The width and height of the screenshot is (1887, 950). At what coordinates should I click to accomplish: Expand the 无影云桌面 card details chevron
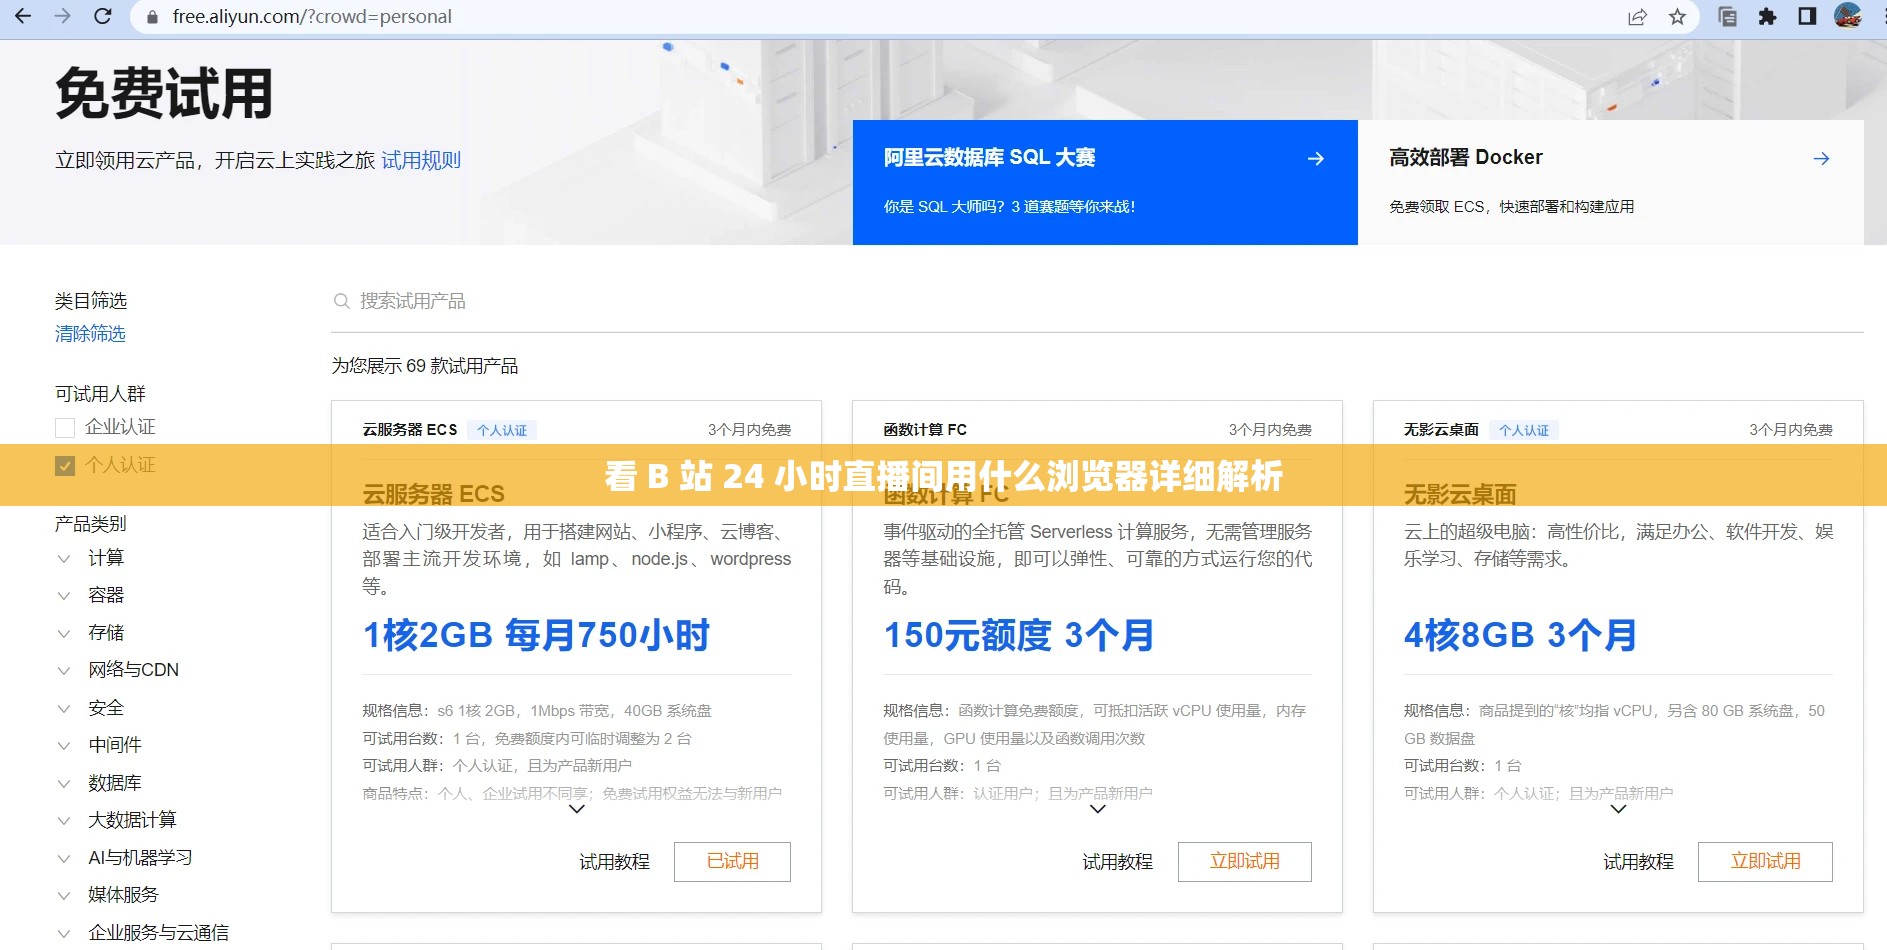1618,809
